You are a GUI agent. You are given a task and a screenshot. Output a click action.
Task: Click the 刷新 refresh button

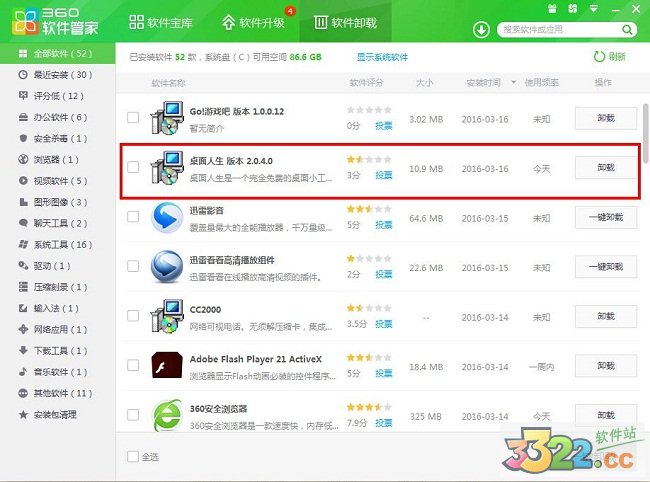[609, 56]
